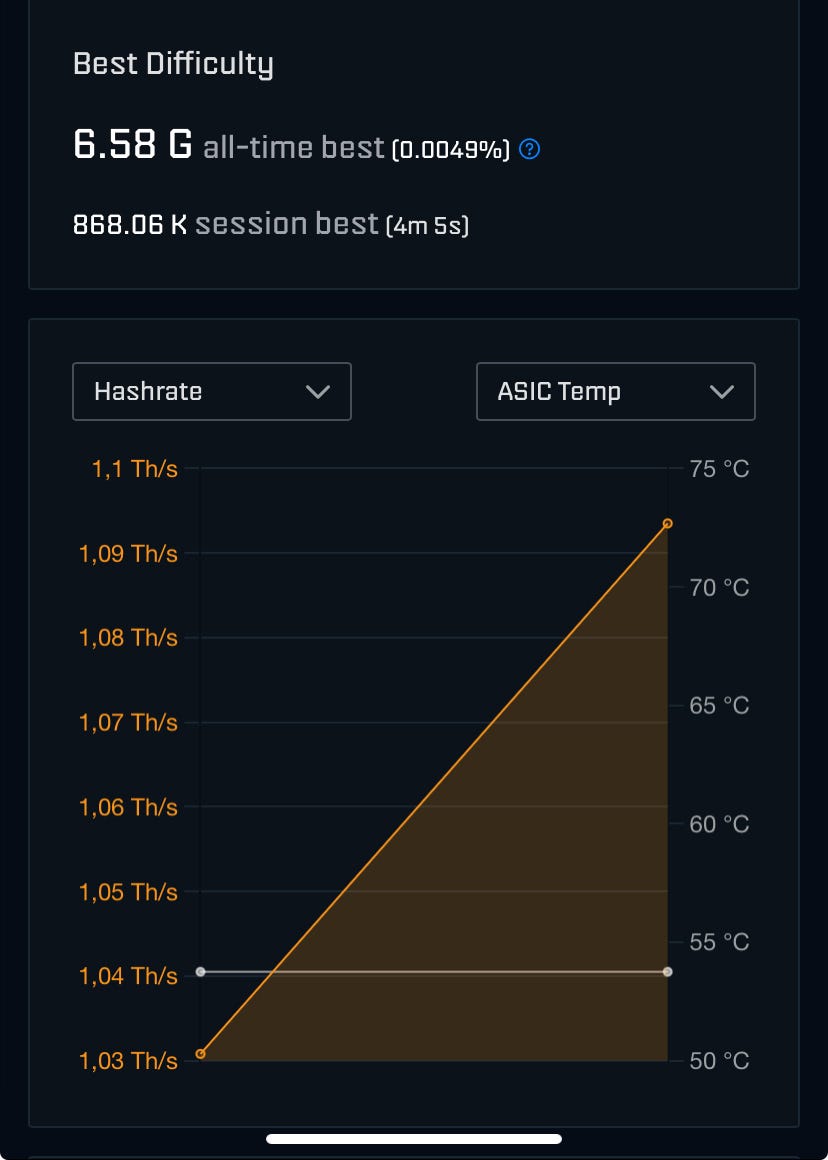Click the chevron in the Hashrate selector
This screenshot has height=1160, width=828.
318,392
